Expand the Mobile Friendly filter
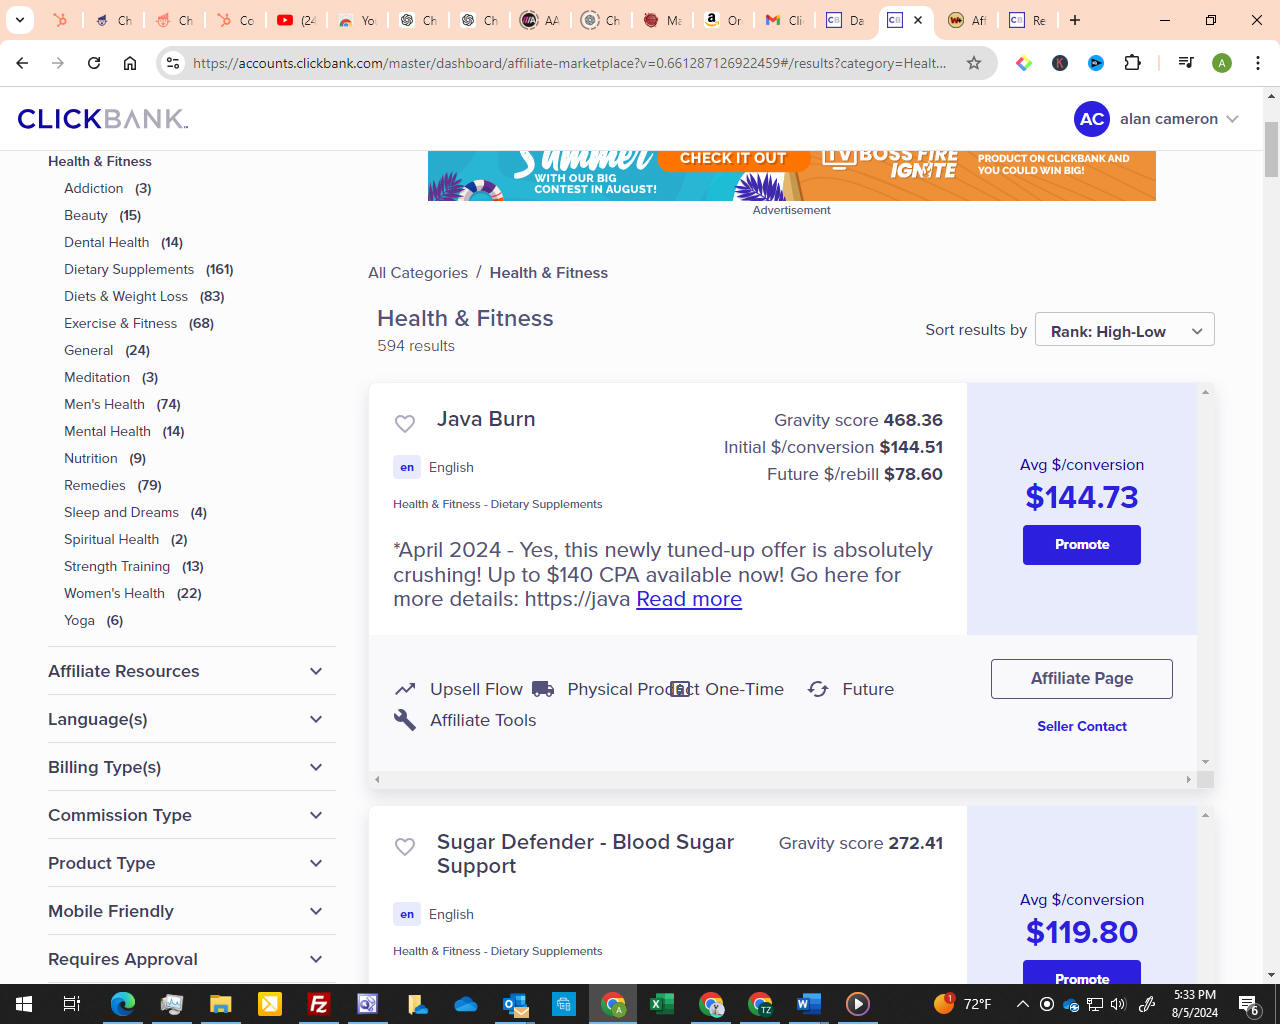Screen dimensions: 1280x1024 pos(191,911)
